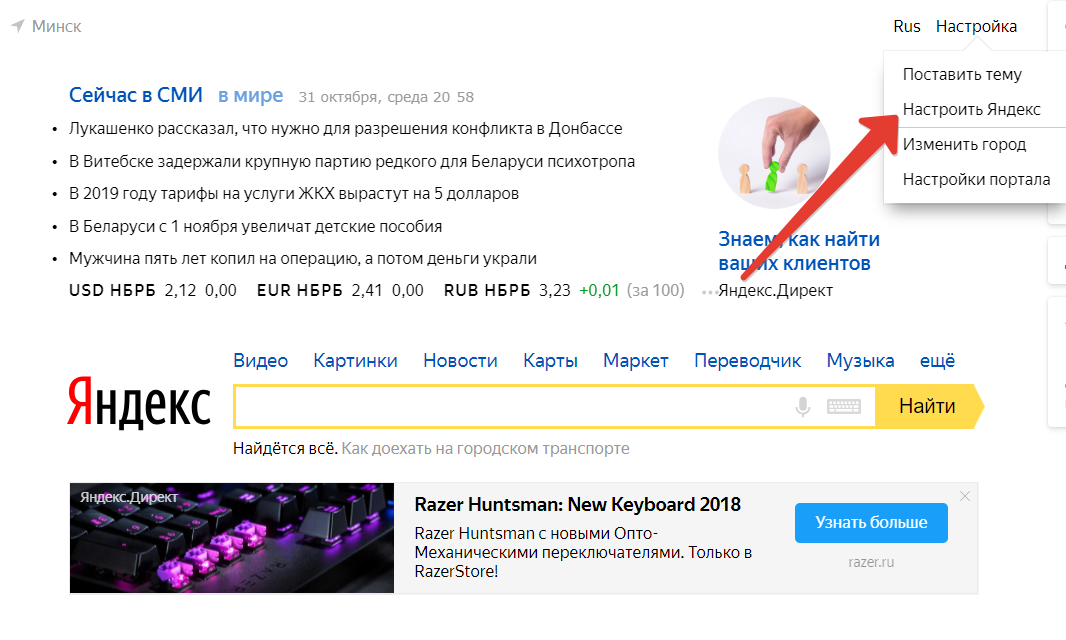Open the three-dots menu after currency rates

coord(708,292)
